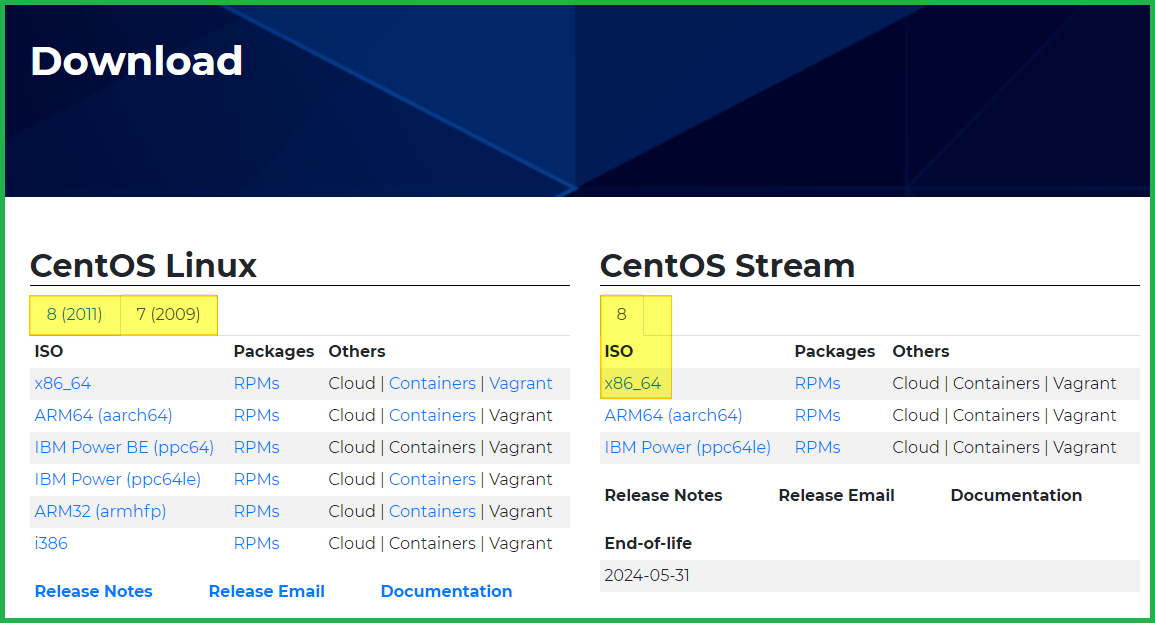Click Packages column header under CentOS Linux
This screenshot has width=1155, height=623.
pos(274,351)
